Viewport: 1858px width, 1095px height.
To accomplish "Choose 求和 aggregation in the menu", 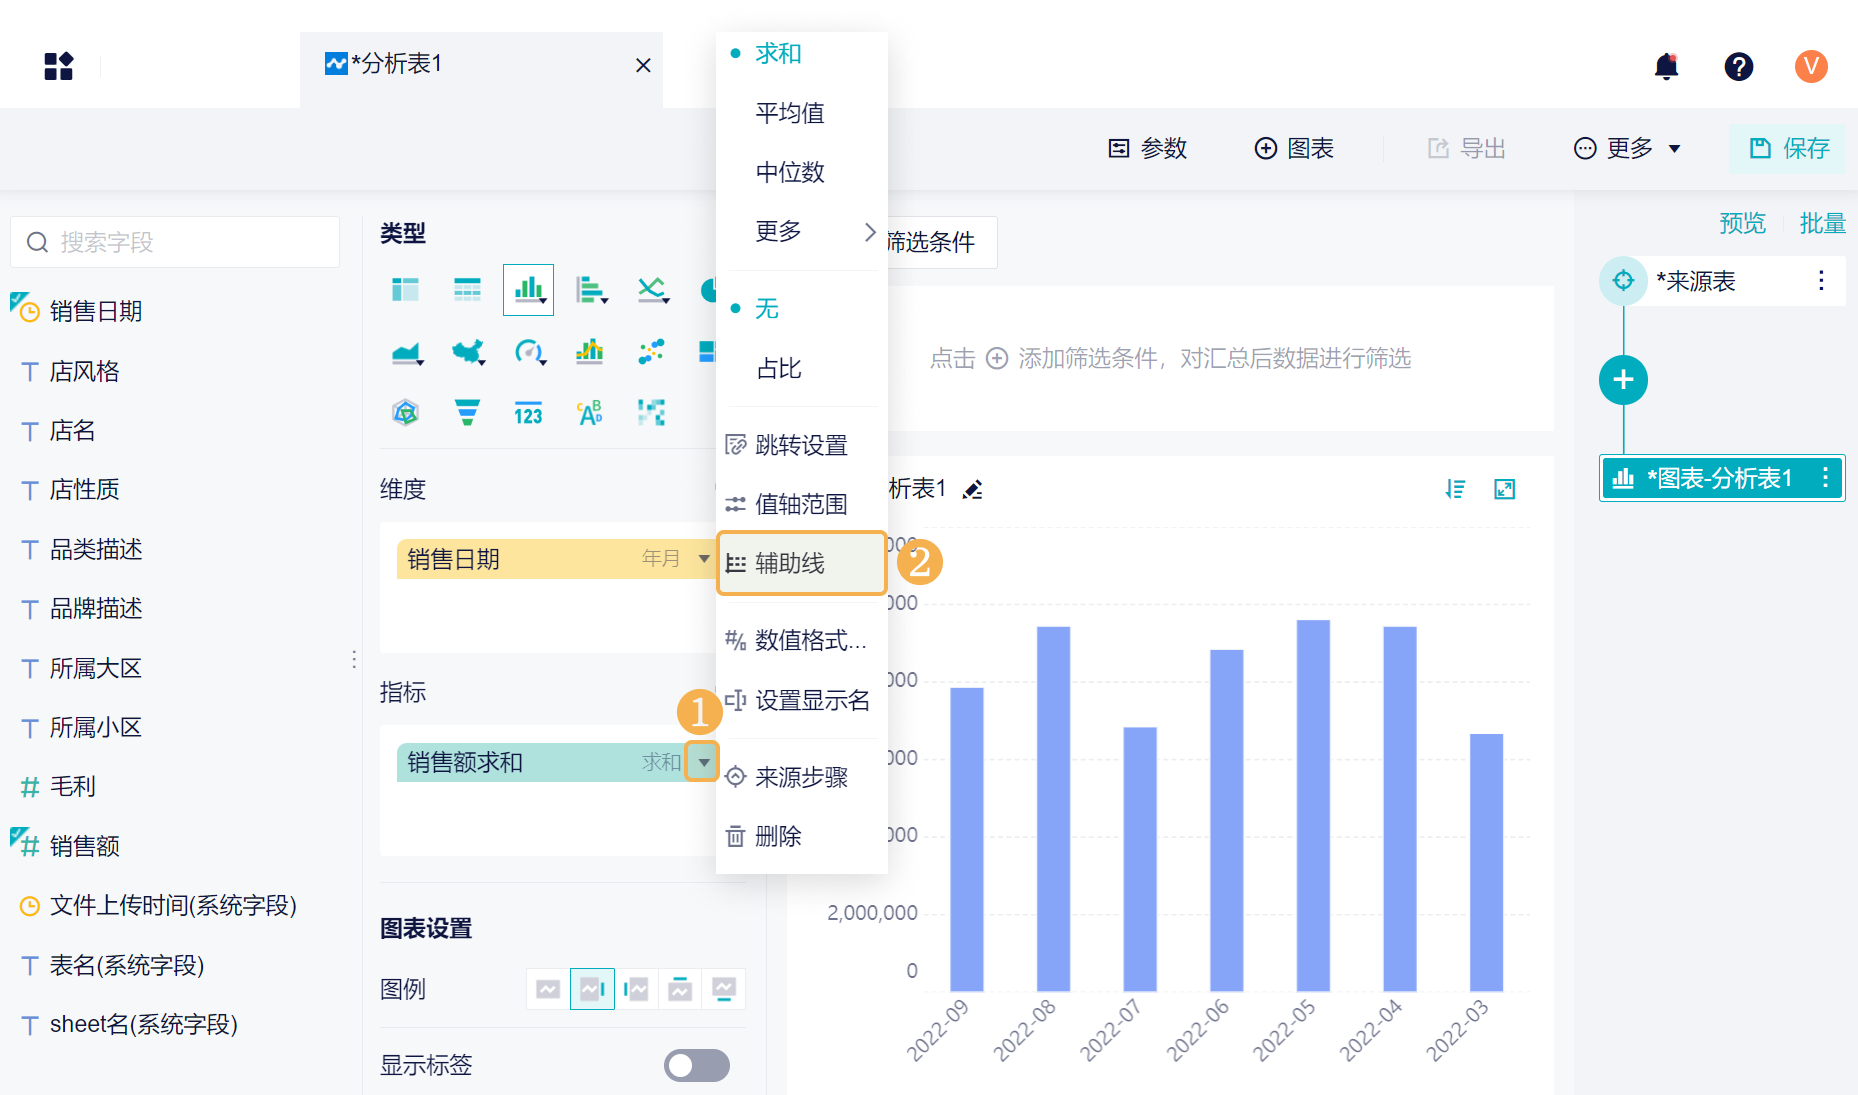I will [802, 53].
